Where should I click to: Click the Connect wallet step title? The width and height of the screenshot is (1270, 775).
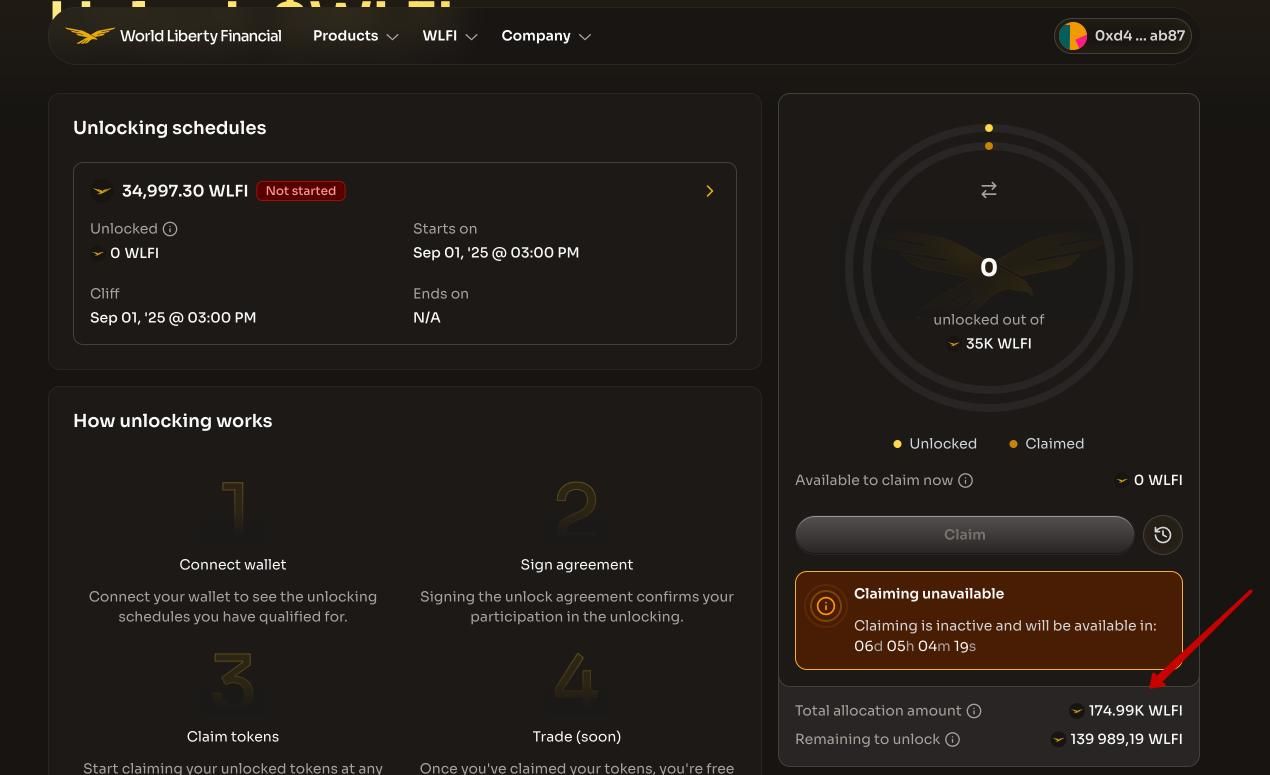(233, 565)
